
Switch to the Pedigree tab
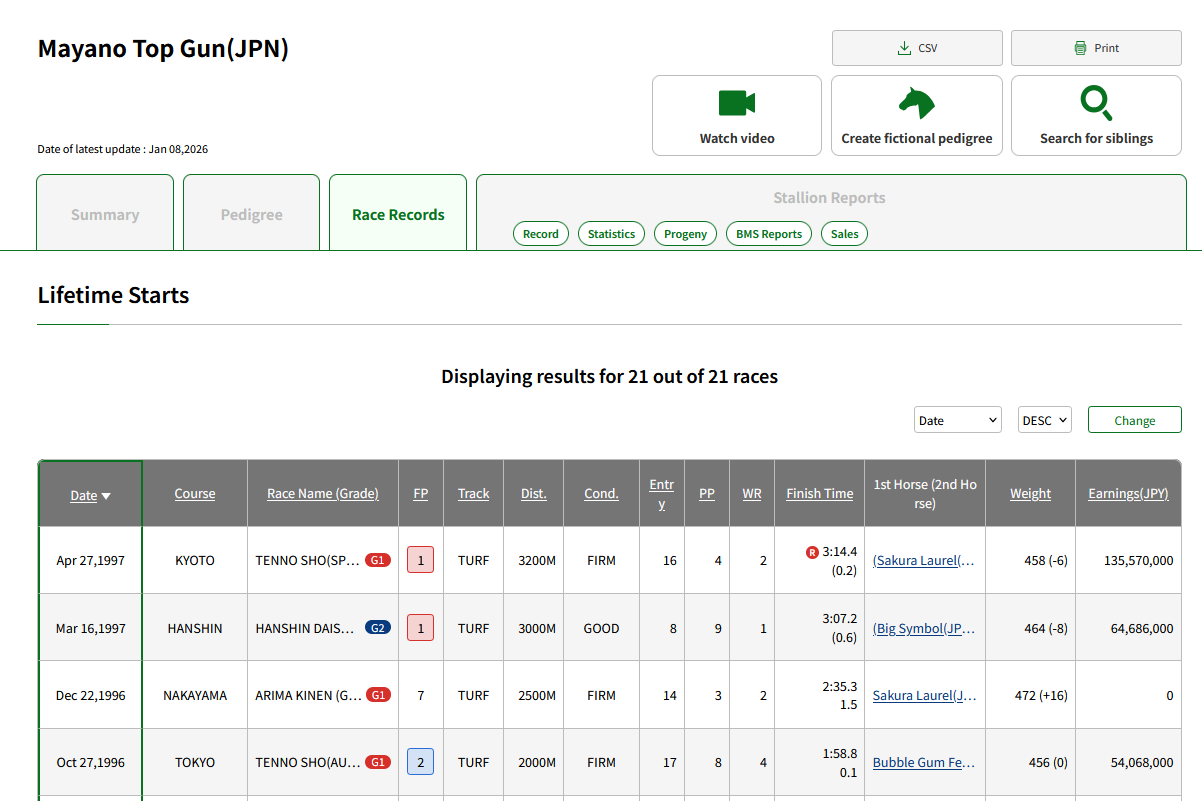tap(251, 213)
